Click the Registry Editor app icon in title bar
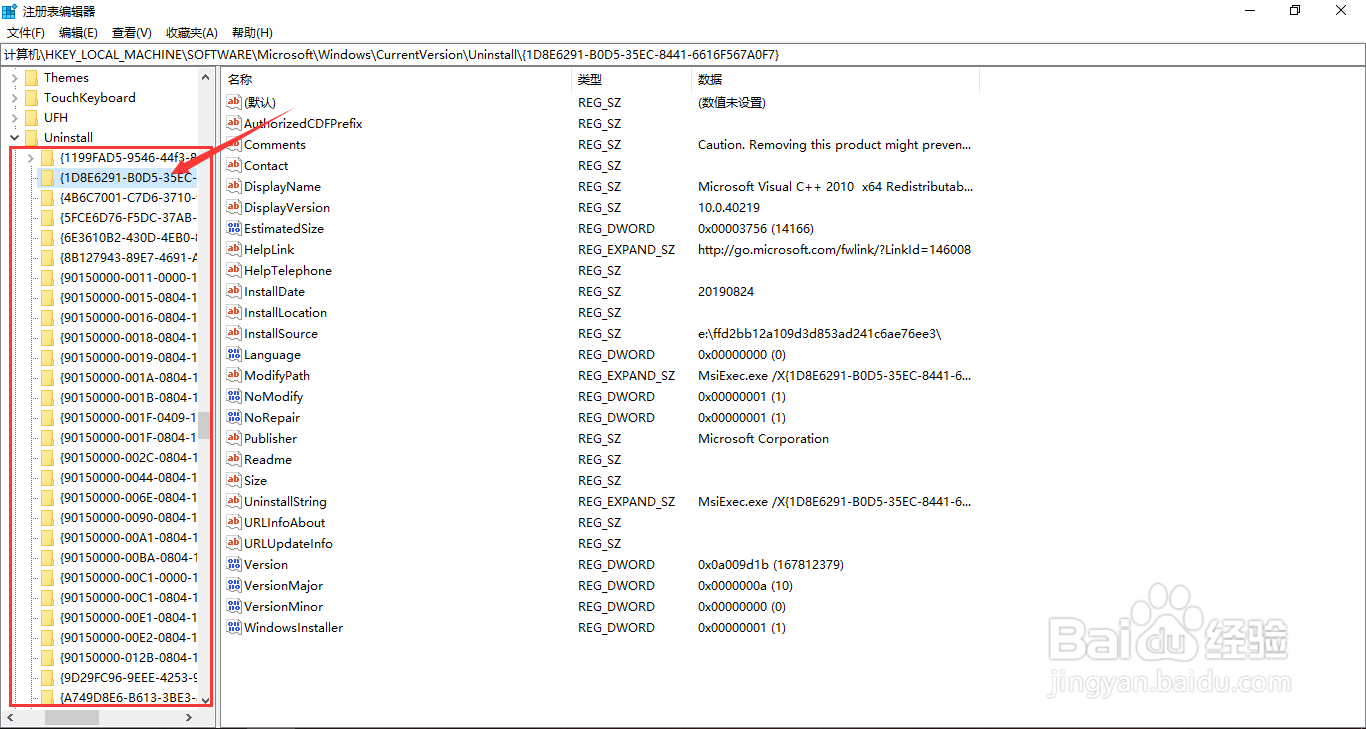The image size is (1366, 729). pyautogui.click(x=10, y=11)
